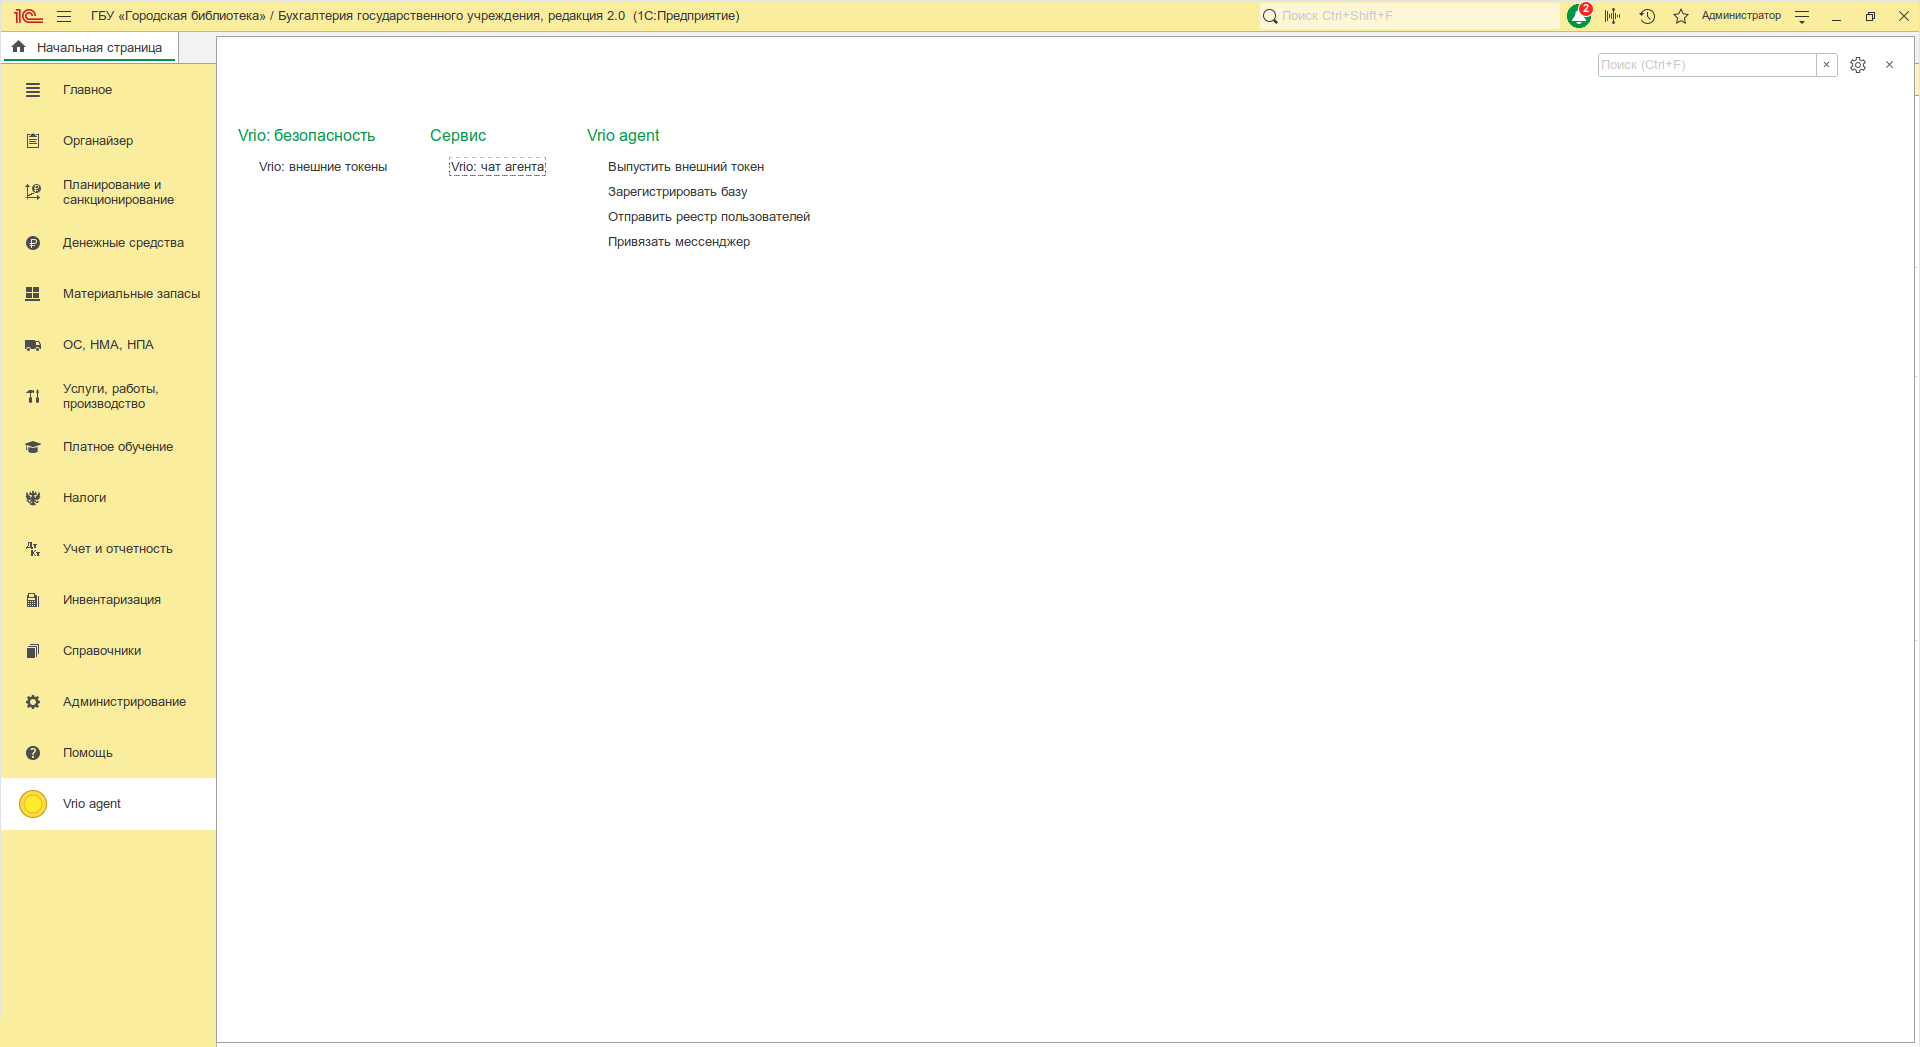Open Услуги, работы, производство section
Image resolution: width=1920 pixels, height=1047 pixels.
[x=108, y=396]
